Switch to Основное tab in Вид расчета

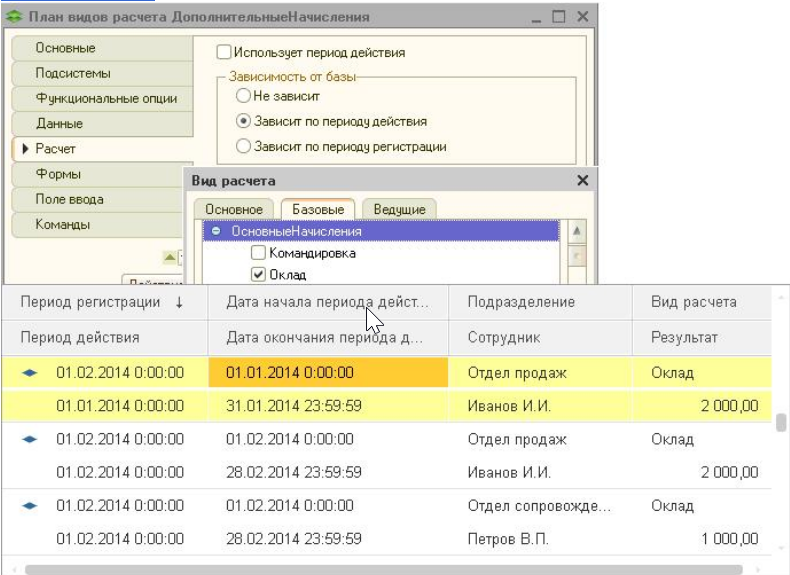234,209
